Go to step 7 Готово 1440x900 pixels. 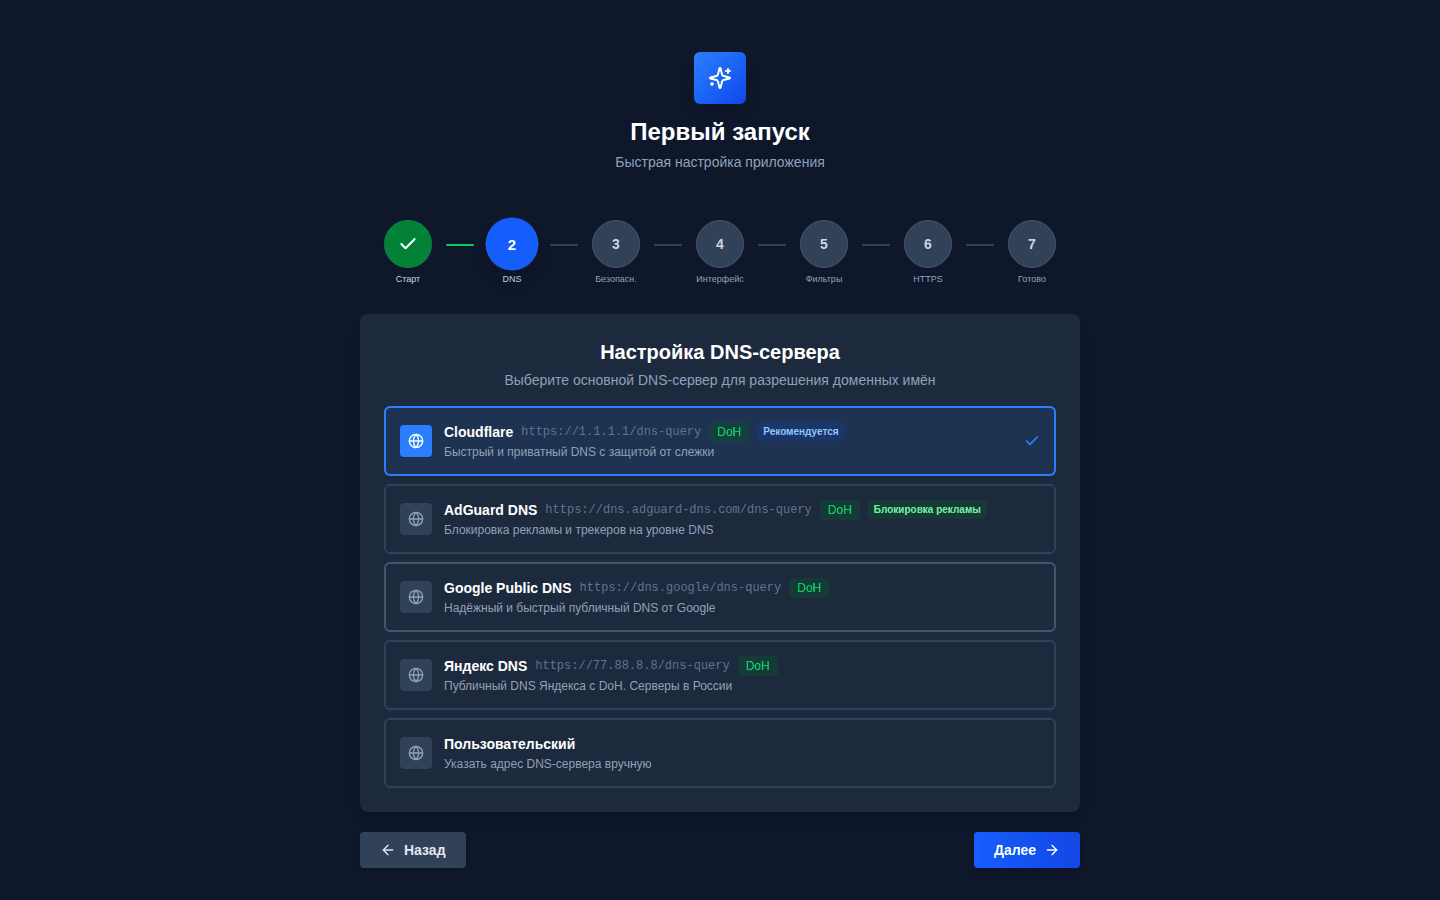tap(1032, 244)
